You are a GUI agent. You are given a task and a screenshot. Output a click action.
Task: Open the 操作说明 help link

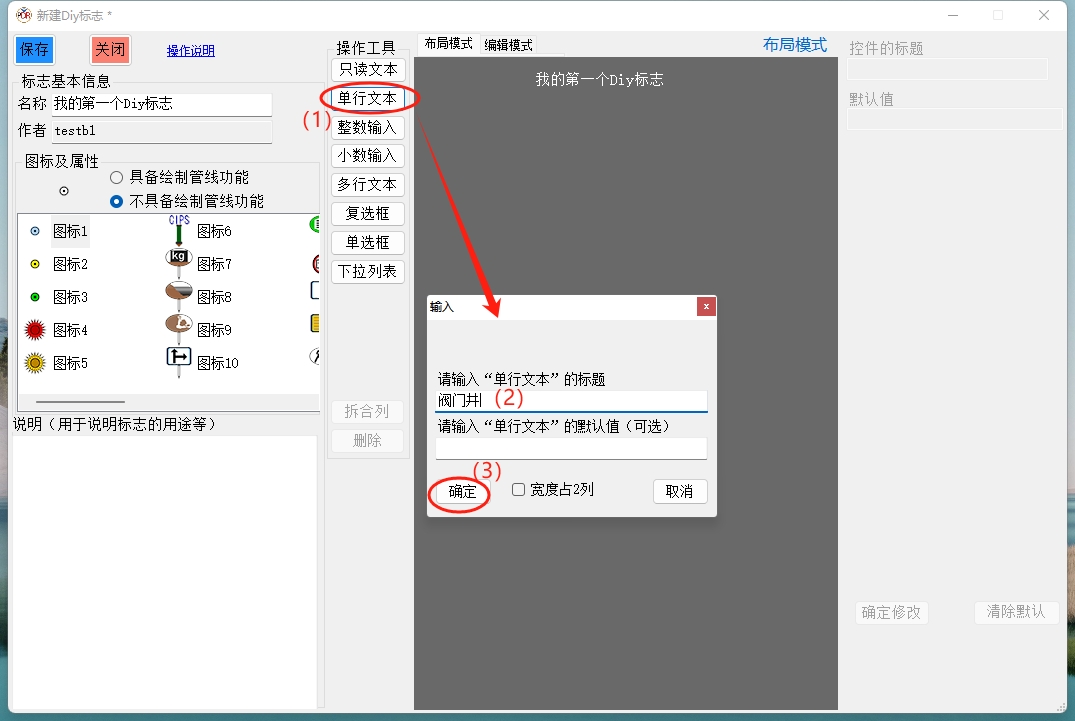click(190, 51)
